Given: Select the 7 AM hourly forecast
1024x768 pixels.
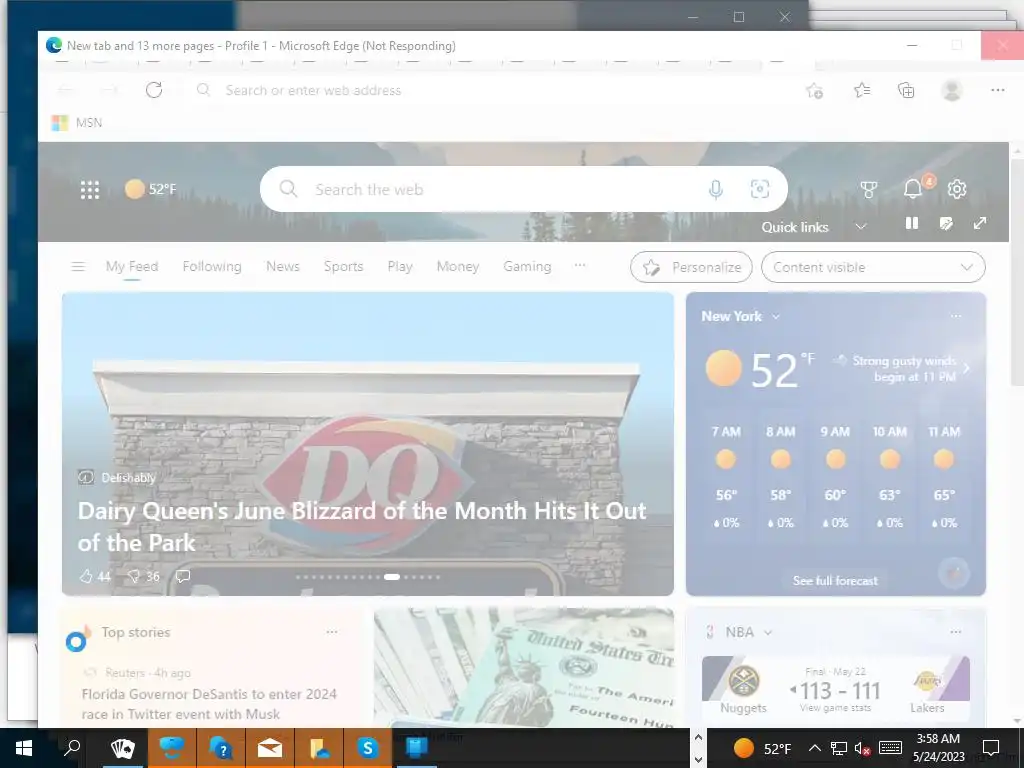Looking at the screenshot, I should click(x=726, y=477).
